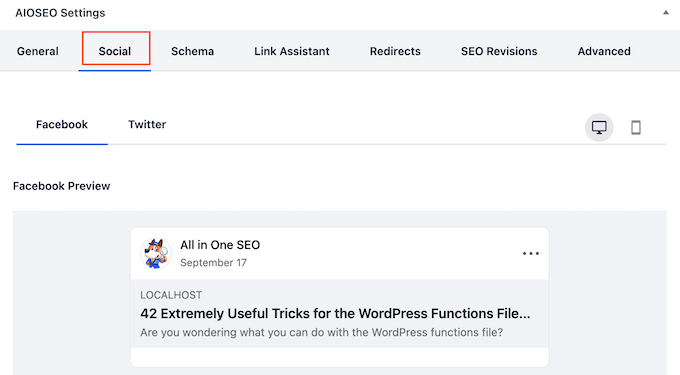Choose the desktop preview icon
The image size is (680, 375).
599,127
